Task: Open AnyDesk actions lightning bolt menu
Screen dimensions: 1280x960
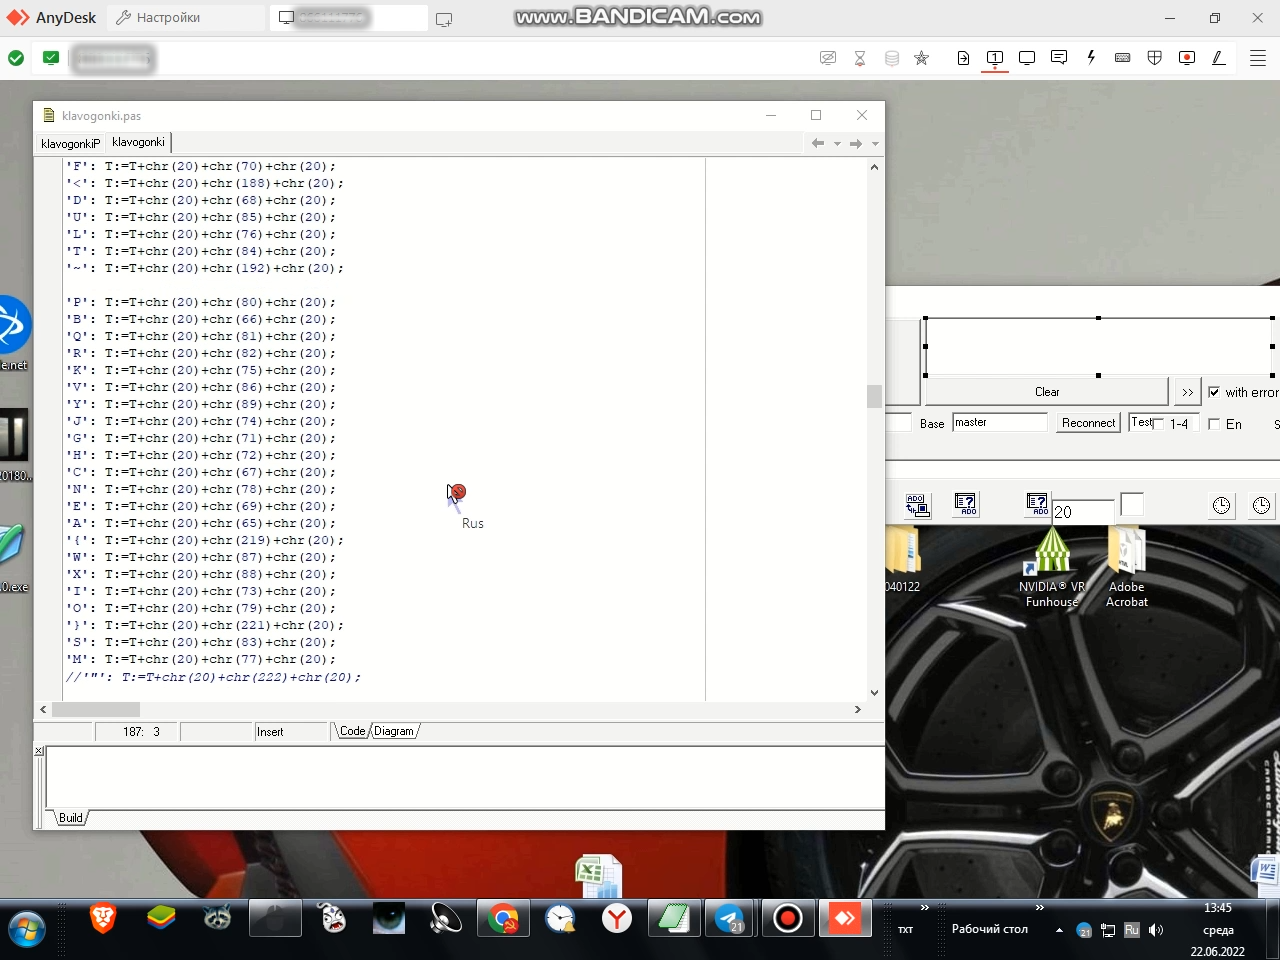Action: (1091, 58)
